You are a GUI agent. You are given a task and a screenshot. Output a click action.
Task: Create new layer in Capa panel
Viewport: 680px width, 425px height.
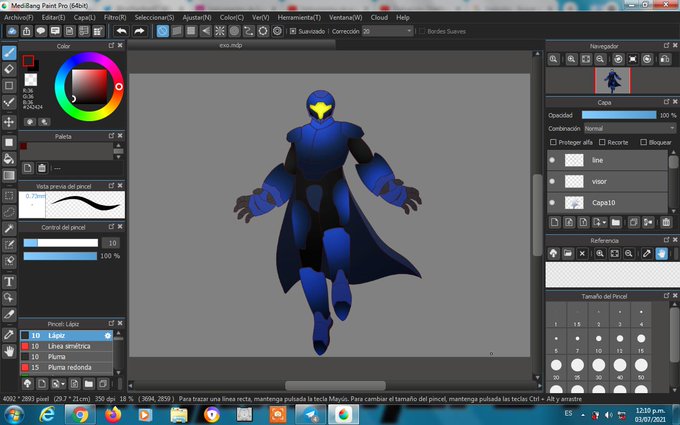tap(554, 222)
